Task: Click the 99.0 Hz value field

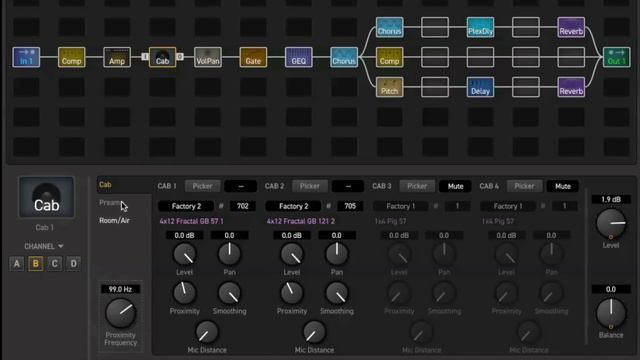Action: point(120,289)
